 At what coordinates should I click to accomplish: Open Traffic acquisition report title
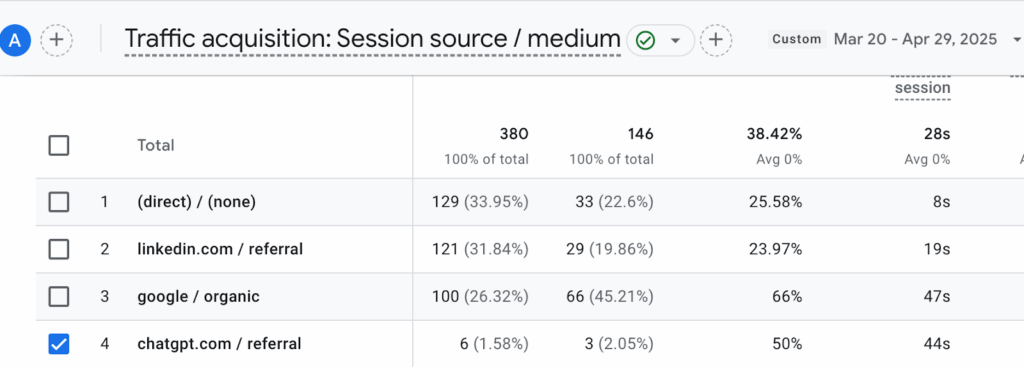click(372, 40)
